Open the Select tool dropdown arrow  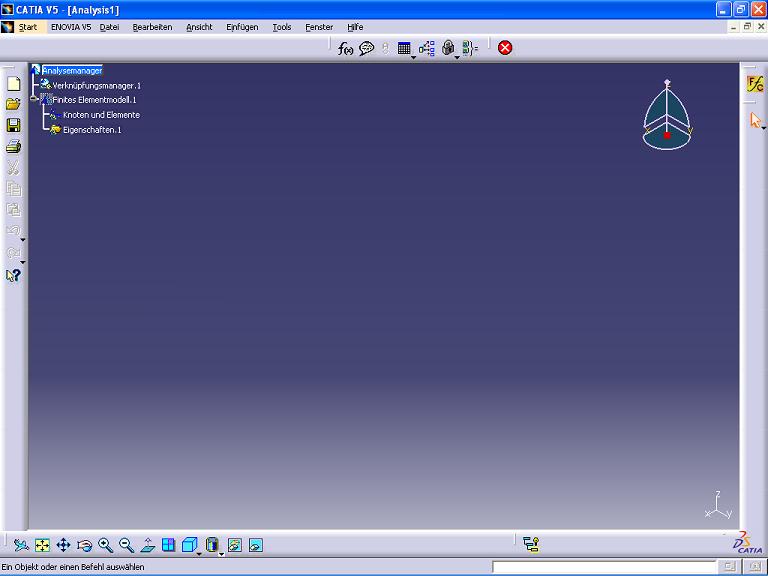click(x=764, y=128)
